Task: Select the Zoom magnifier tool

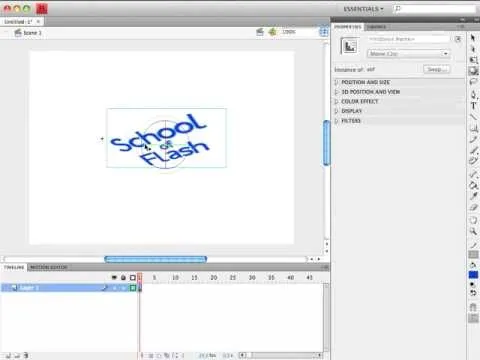Action: pyautogui.click(x=473, y=231)
